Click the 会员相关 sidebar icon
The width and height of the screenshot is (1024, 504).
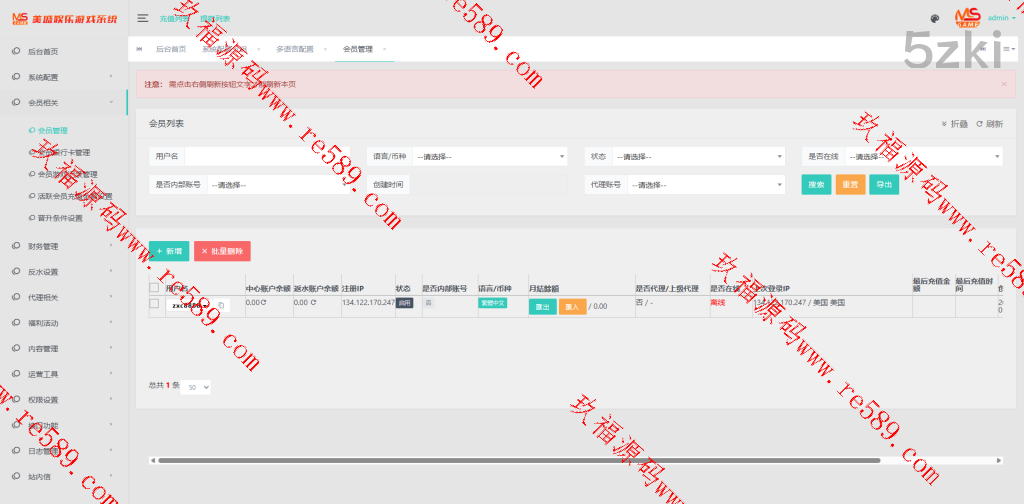[x=16, y=102]
